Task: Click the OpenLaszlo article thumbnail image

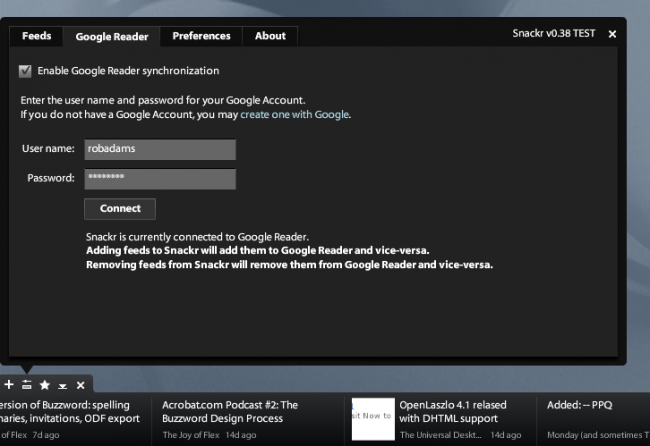Action: [370, 418]
